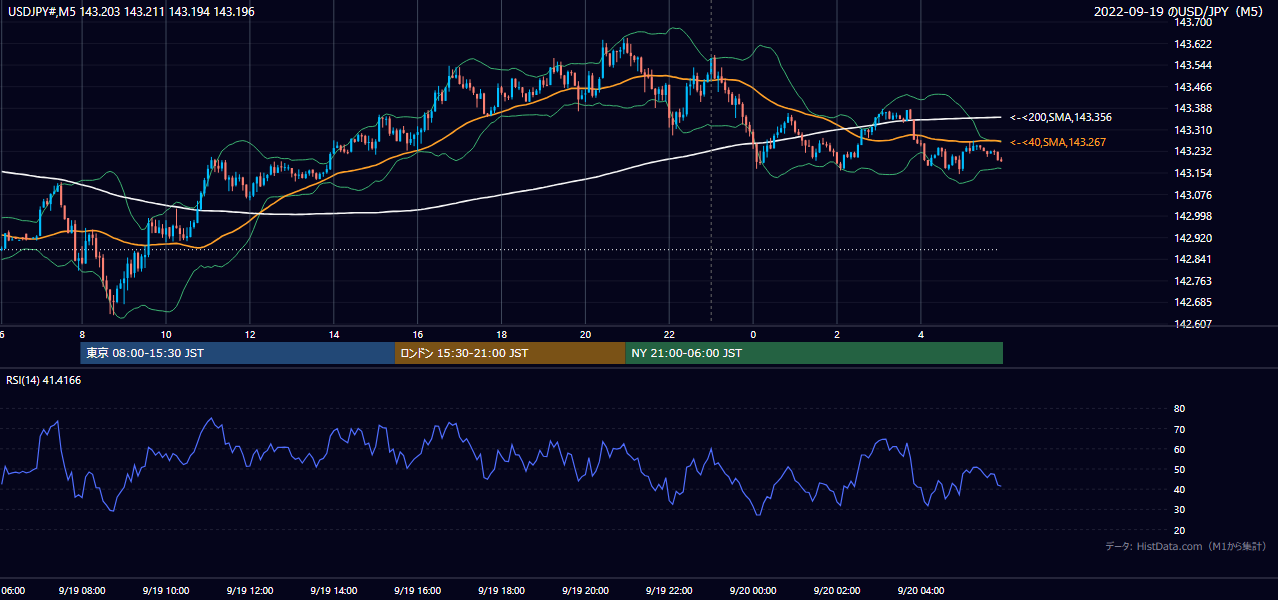Select the 東京 08:00-15:30 JST session bar

click(238, 353)
